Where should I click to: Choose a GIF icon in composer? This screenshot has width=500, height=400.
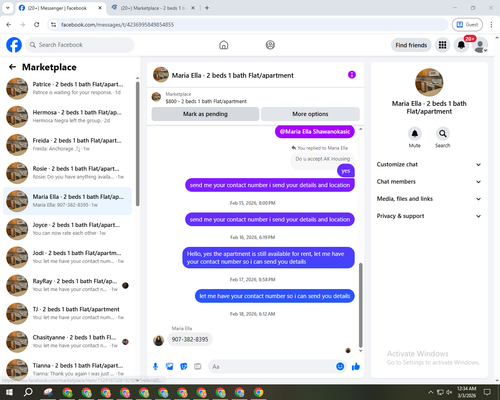[x=198, y=367]
